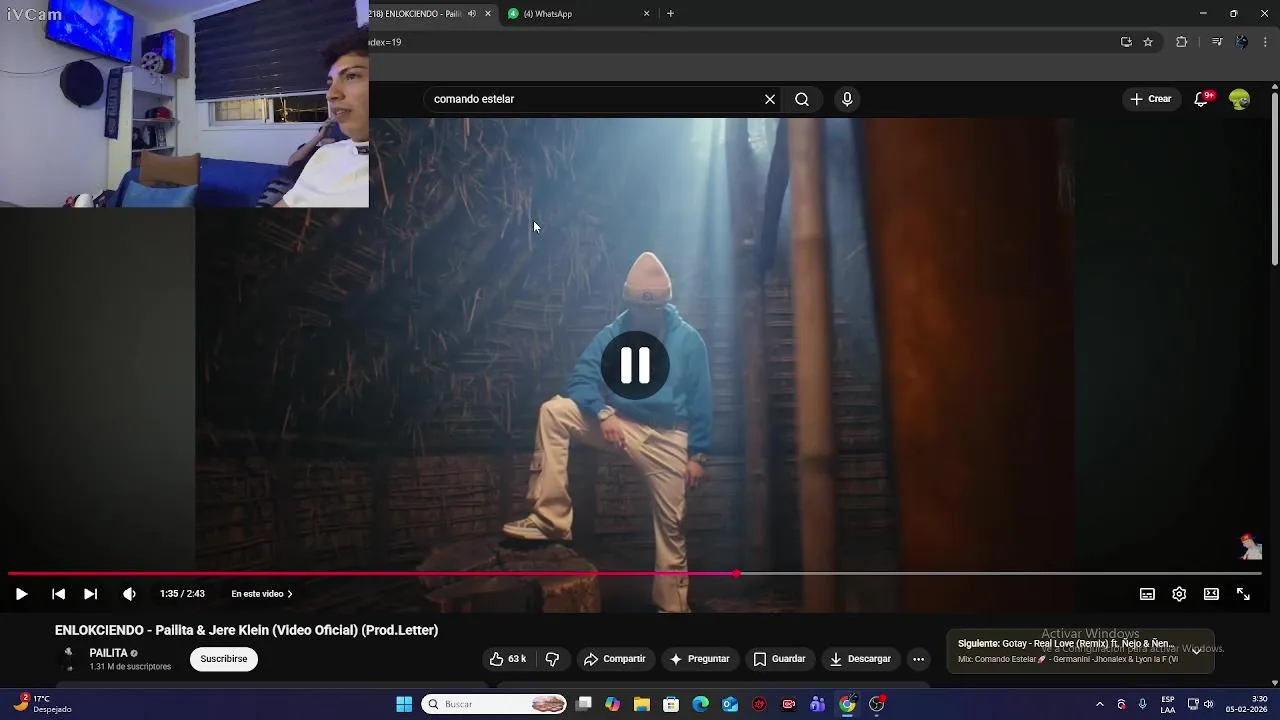Open YouTube notifications bell

1202,99
